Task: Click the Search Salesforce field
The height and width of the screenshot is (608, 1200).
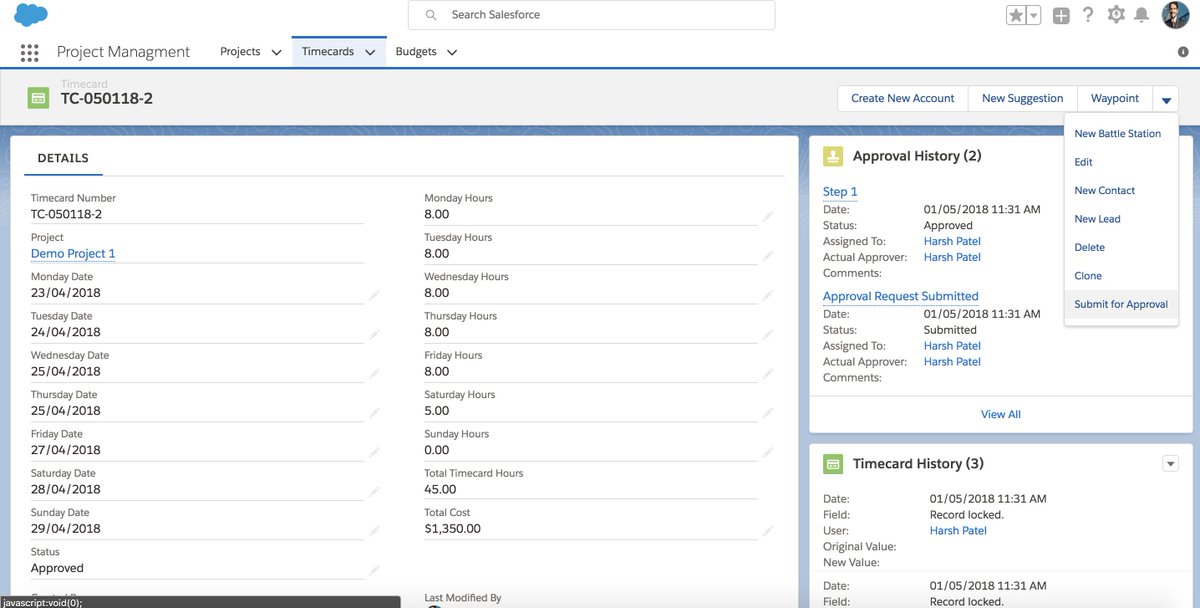Action: coord(591,15)
